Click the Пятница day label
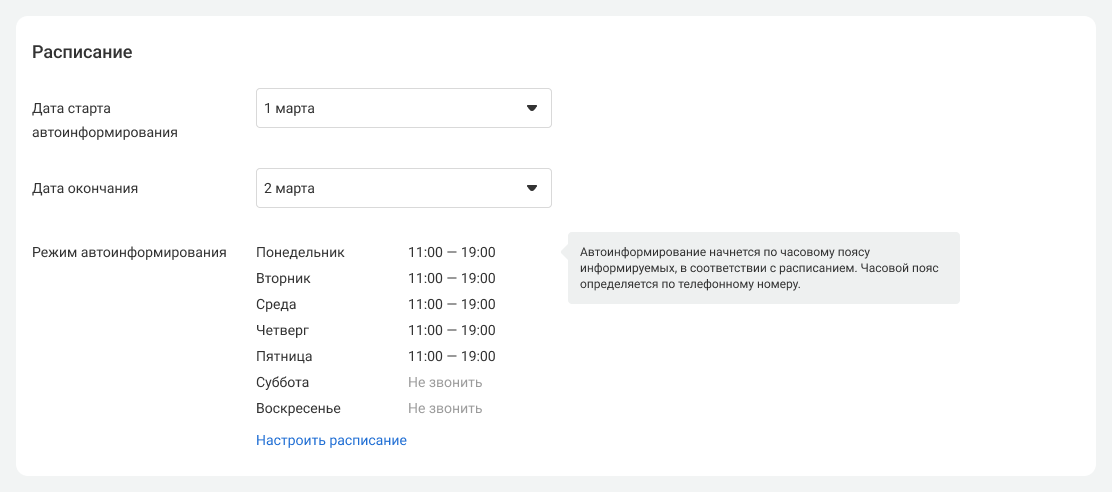The image size is (1112, 492). point(284,356)
